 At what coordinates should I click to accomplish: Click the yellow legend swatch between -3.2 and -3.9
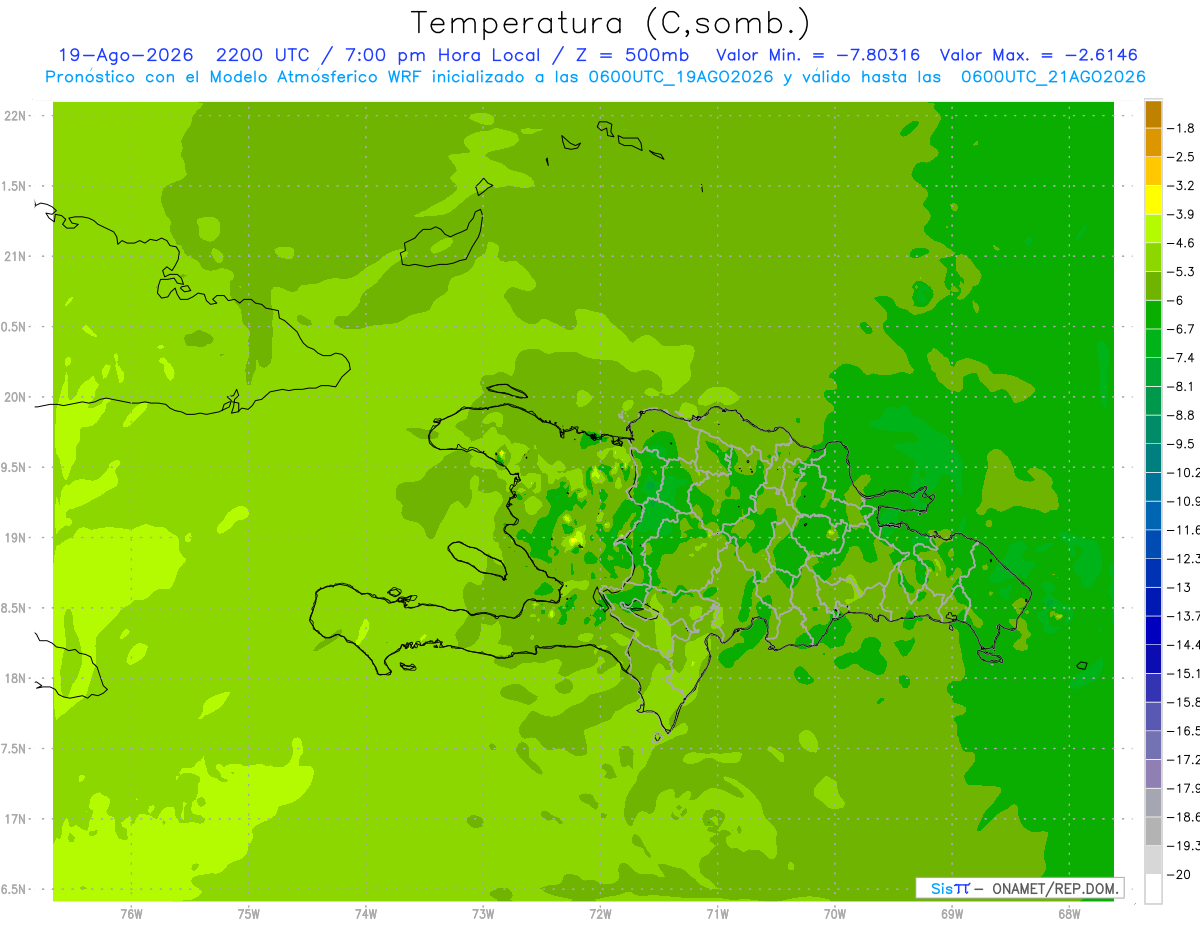pos(1153,200)
